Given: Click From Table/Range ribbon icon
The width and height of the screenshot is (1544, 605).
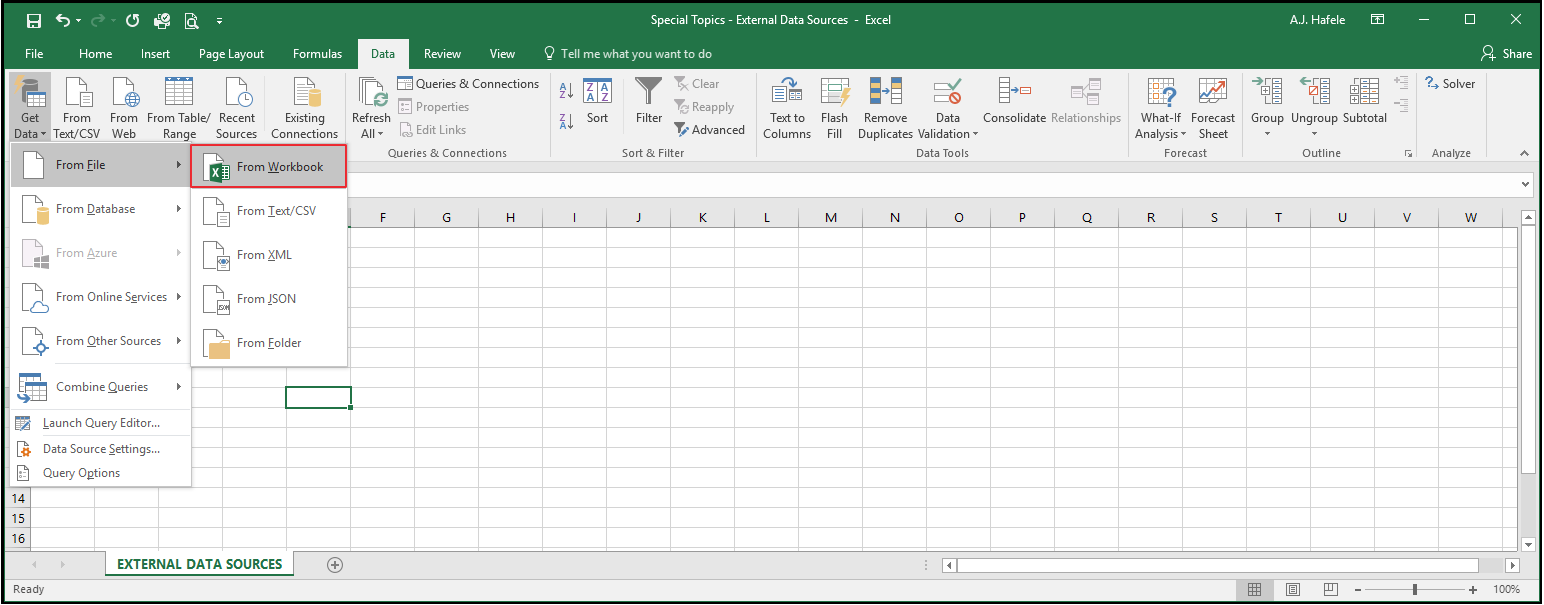Looking at the screenshot, I should point(179,109).
